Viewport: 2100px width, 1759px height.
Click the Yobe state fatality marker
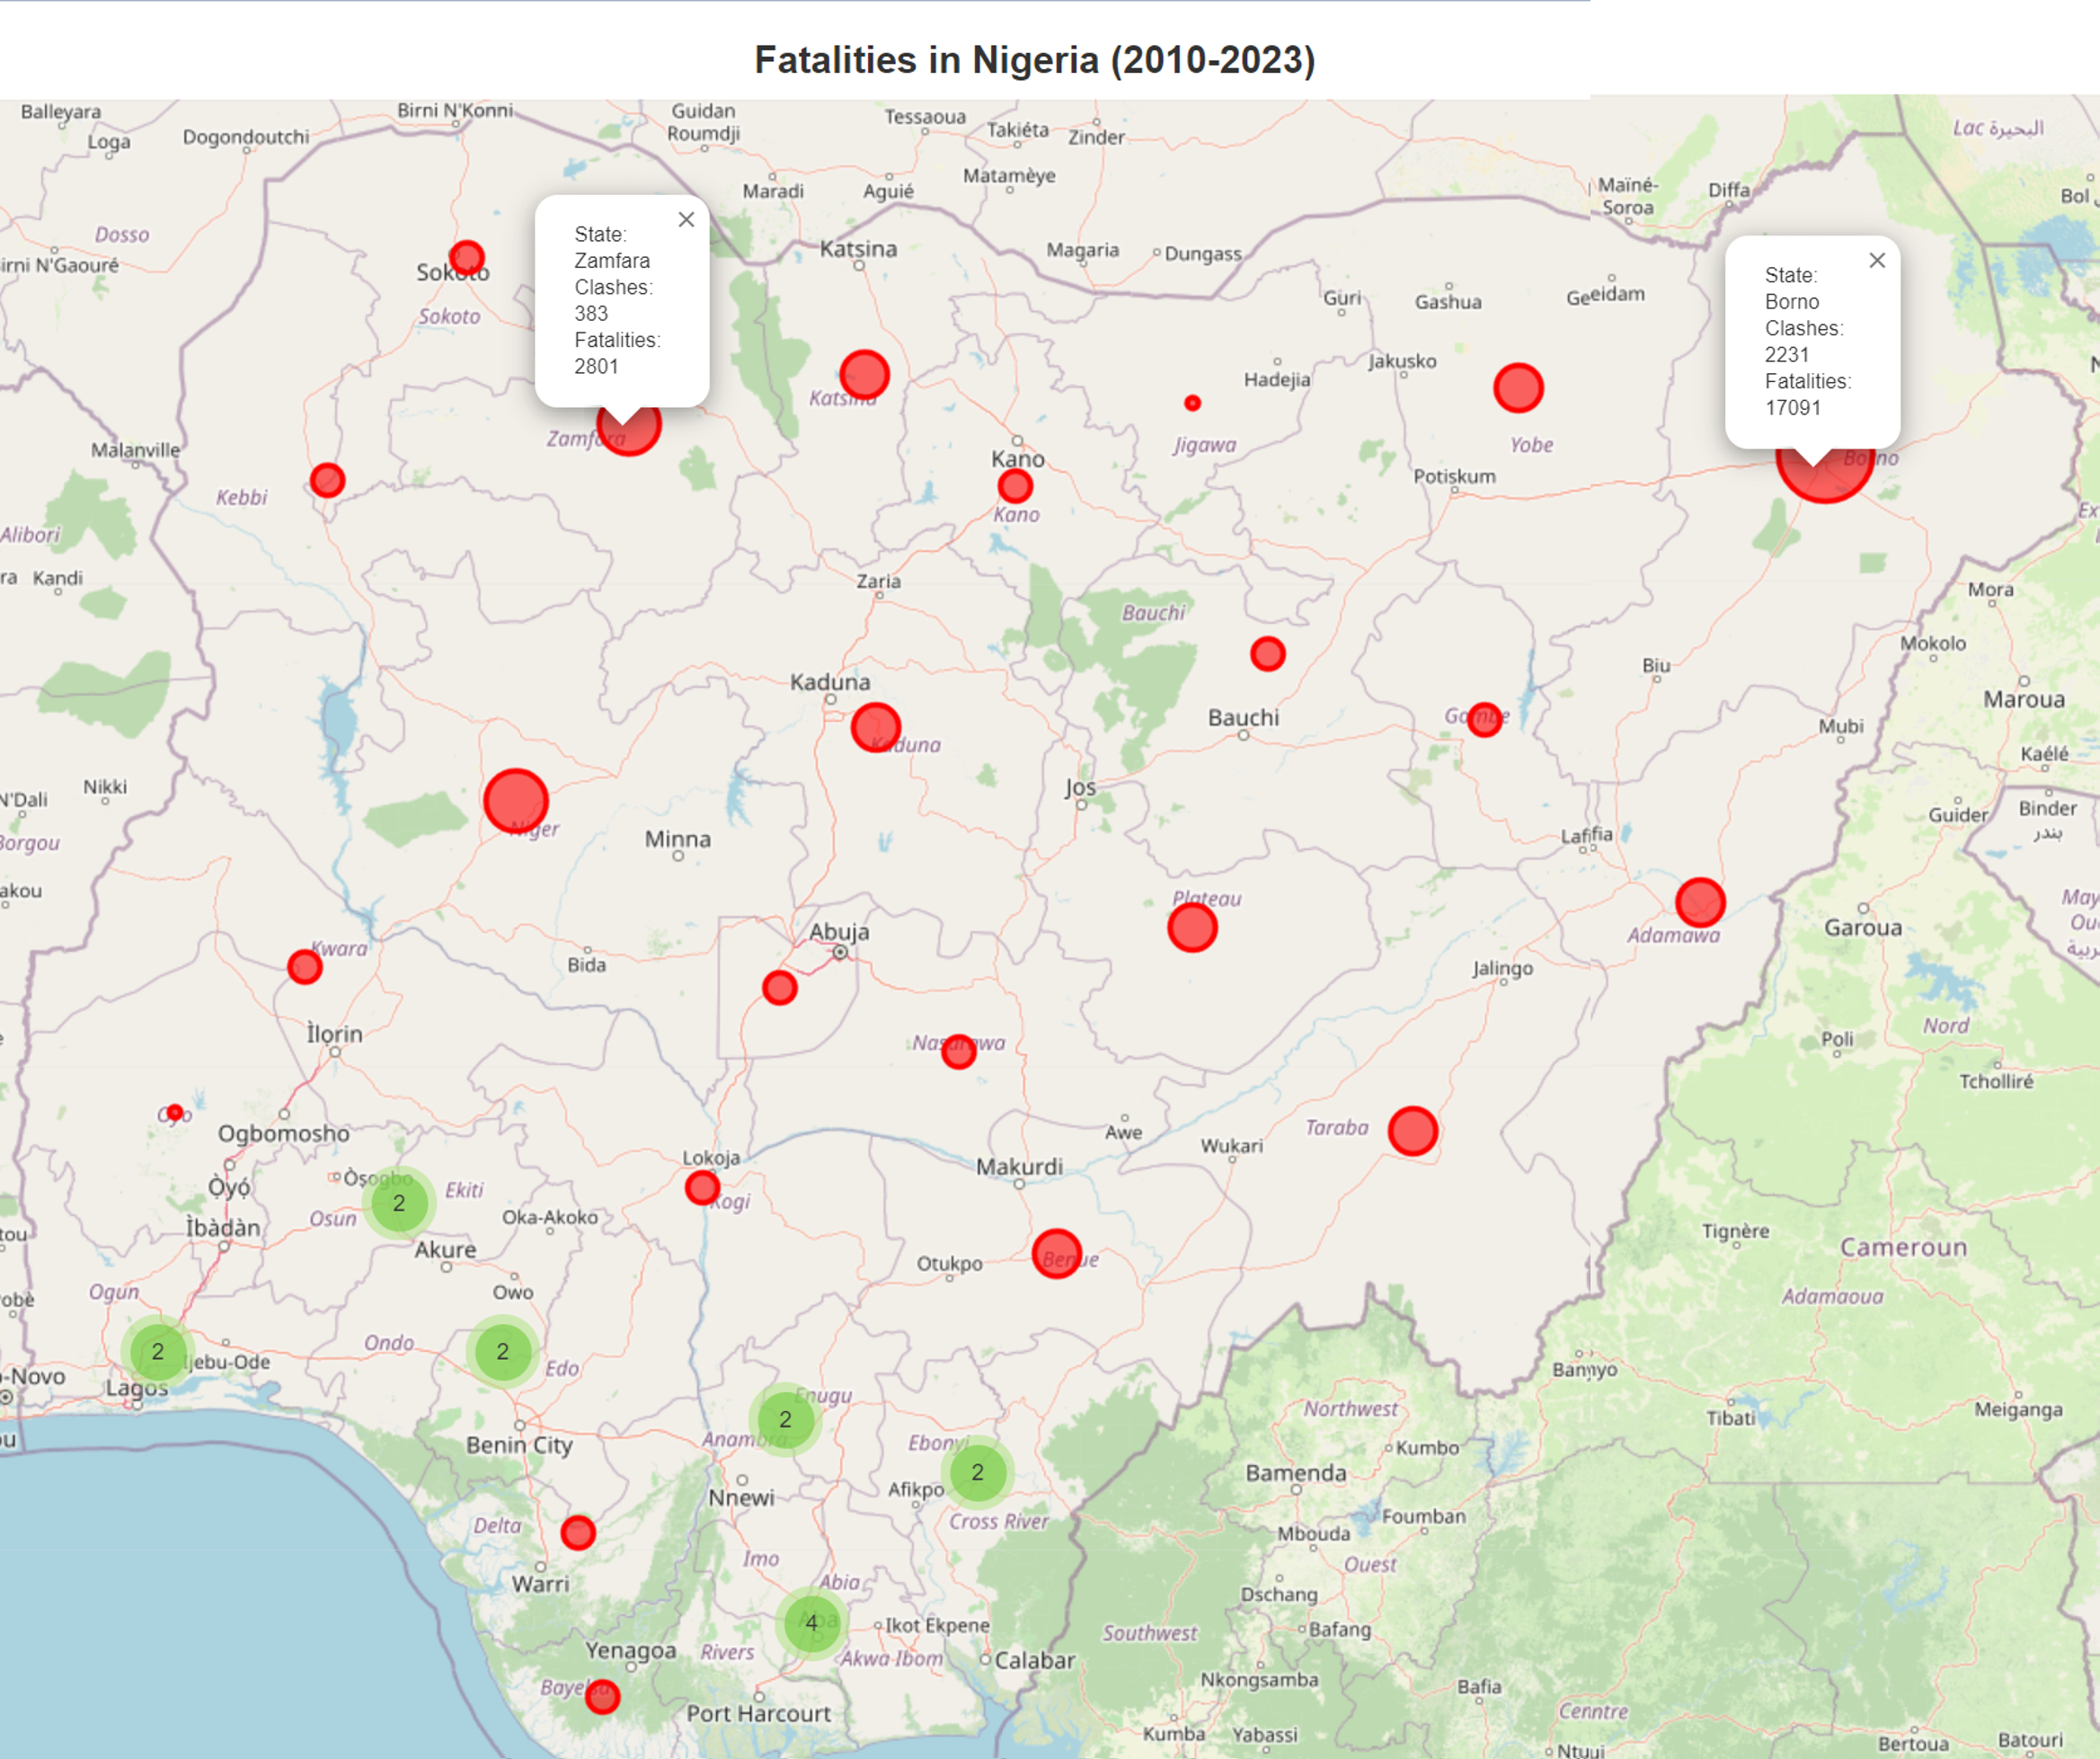[x=1517, y=388]
